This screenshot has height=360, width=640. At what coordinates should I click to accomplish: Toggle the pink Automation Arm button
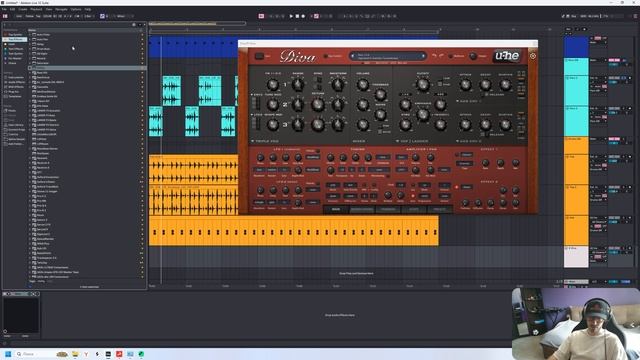(316, 16)
